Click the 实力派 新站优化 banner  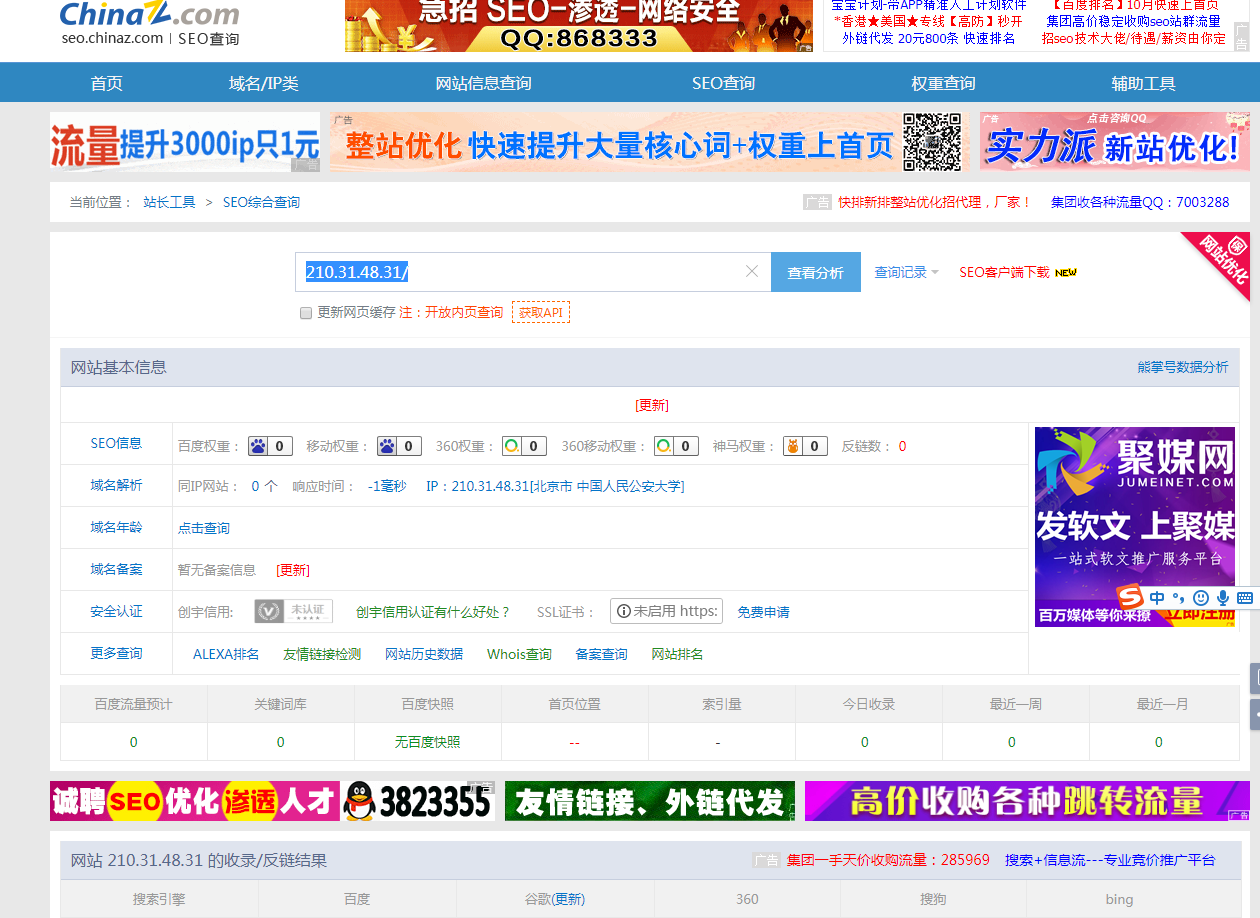click(1114, 142)
